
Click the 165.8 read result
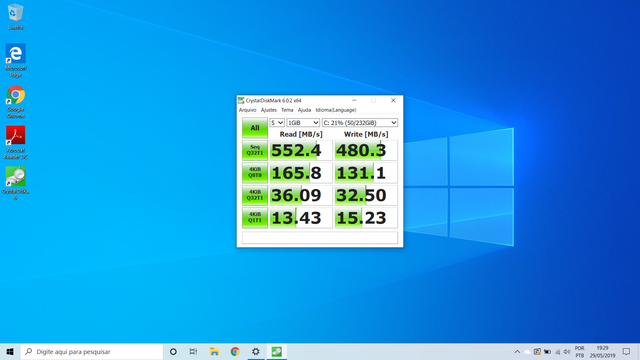coord(301,173)
